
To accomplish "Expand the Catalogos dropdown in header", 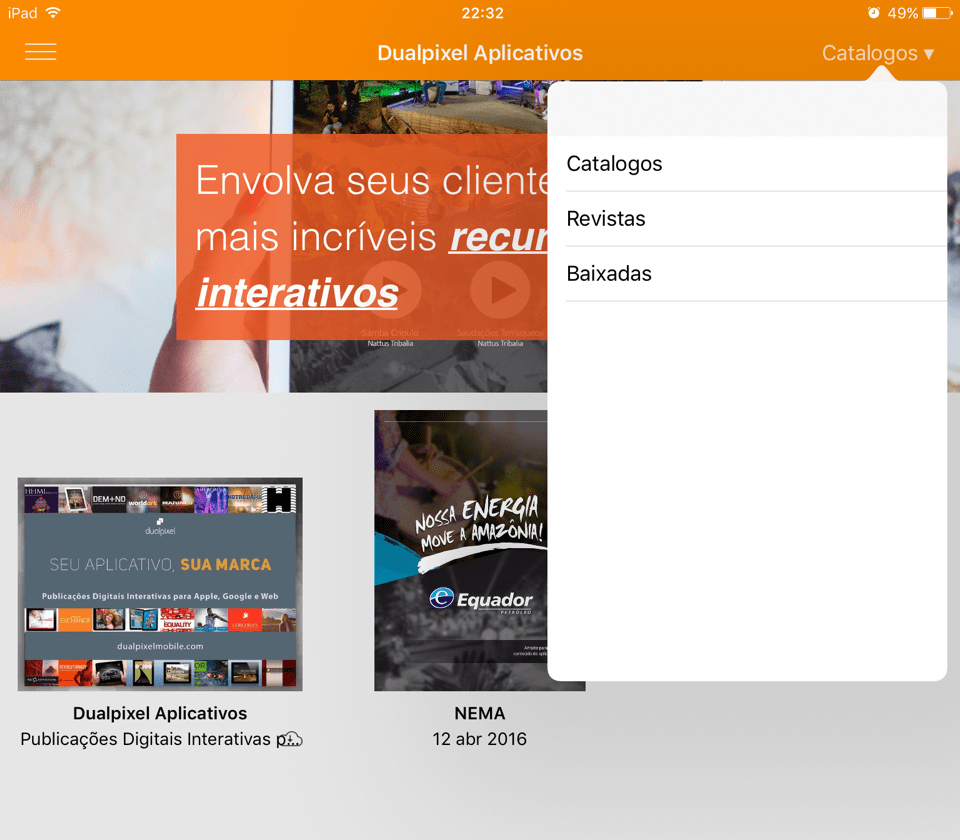I will [x=877, y=53].
